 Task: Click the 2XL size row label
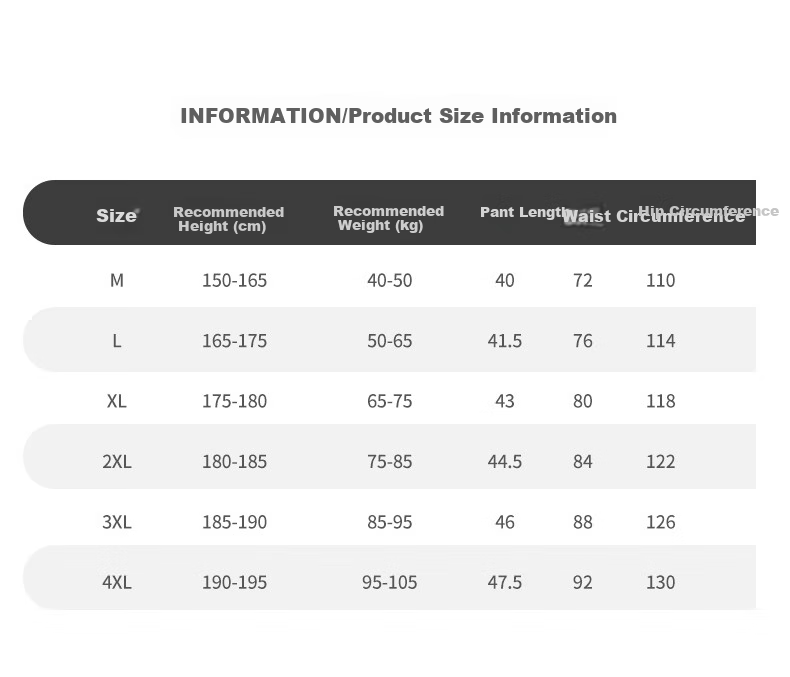click(117, 462)
